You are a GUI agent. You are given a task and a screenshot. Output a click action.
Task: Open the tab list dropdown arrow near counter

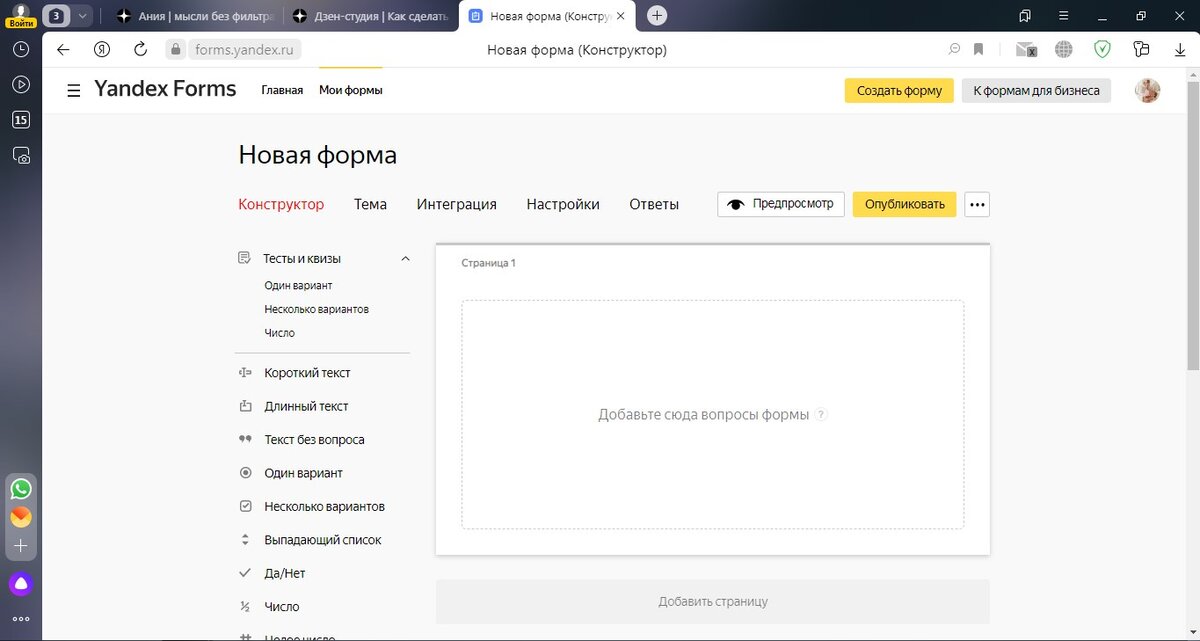click(x=82, y=16)
